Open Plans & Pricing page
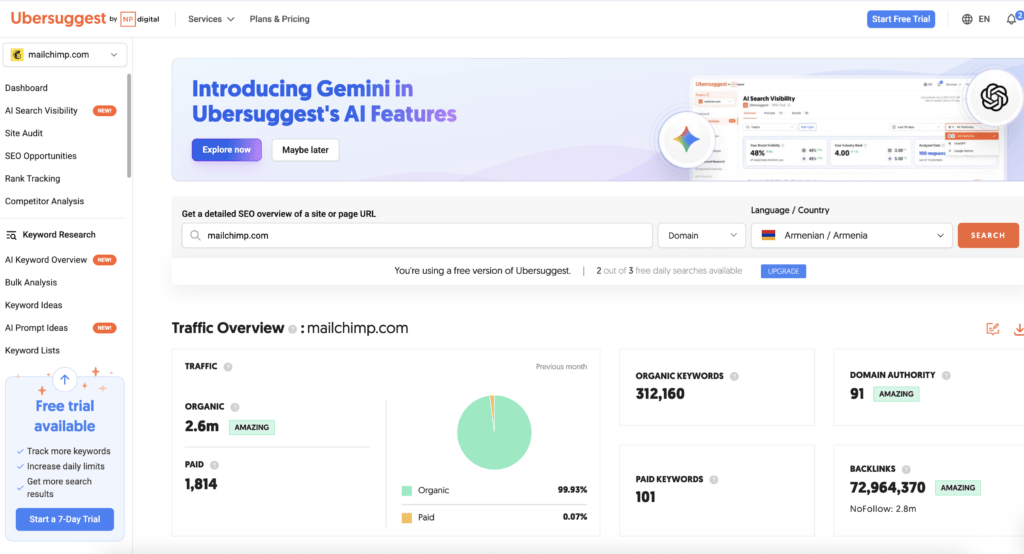Screen dimensions: 1024x554 pos(280,19)
